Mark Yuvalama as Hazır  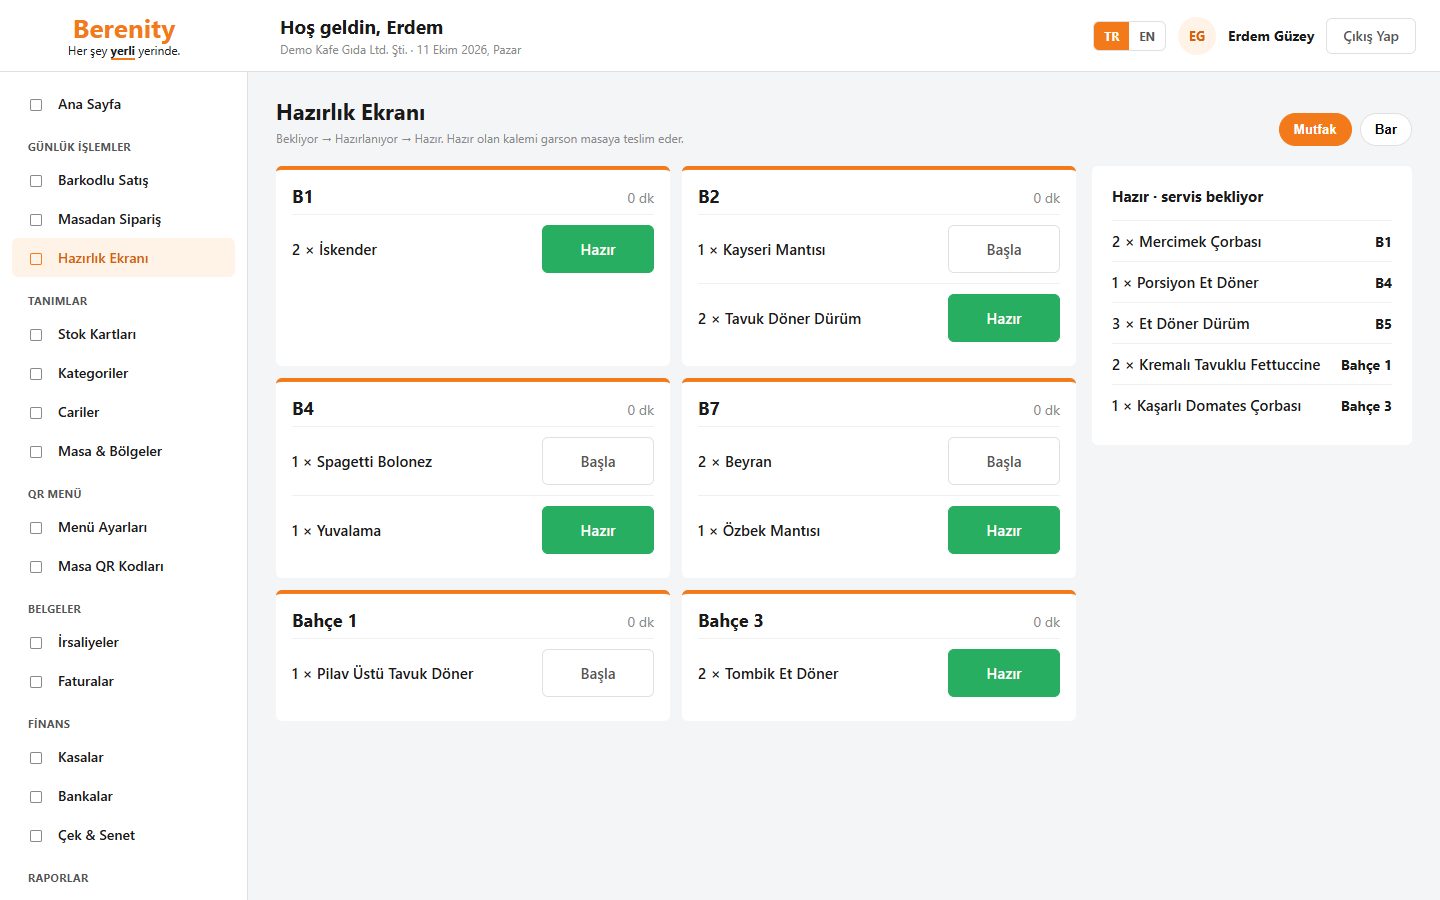598,530
